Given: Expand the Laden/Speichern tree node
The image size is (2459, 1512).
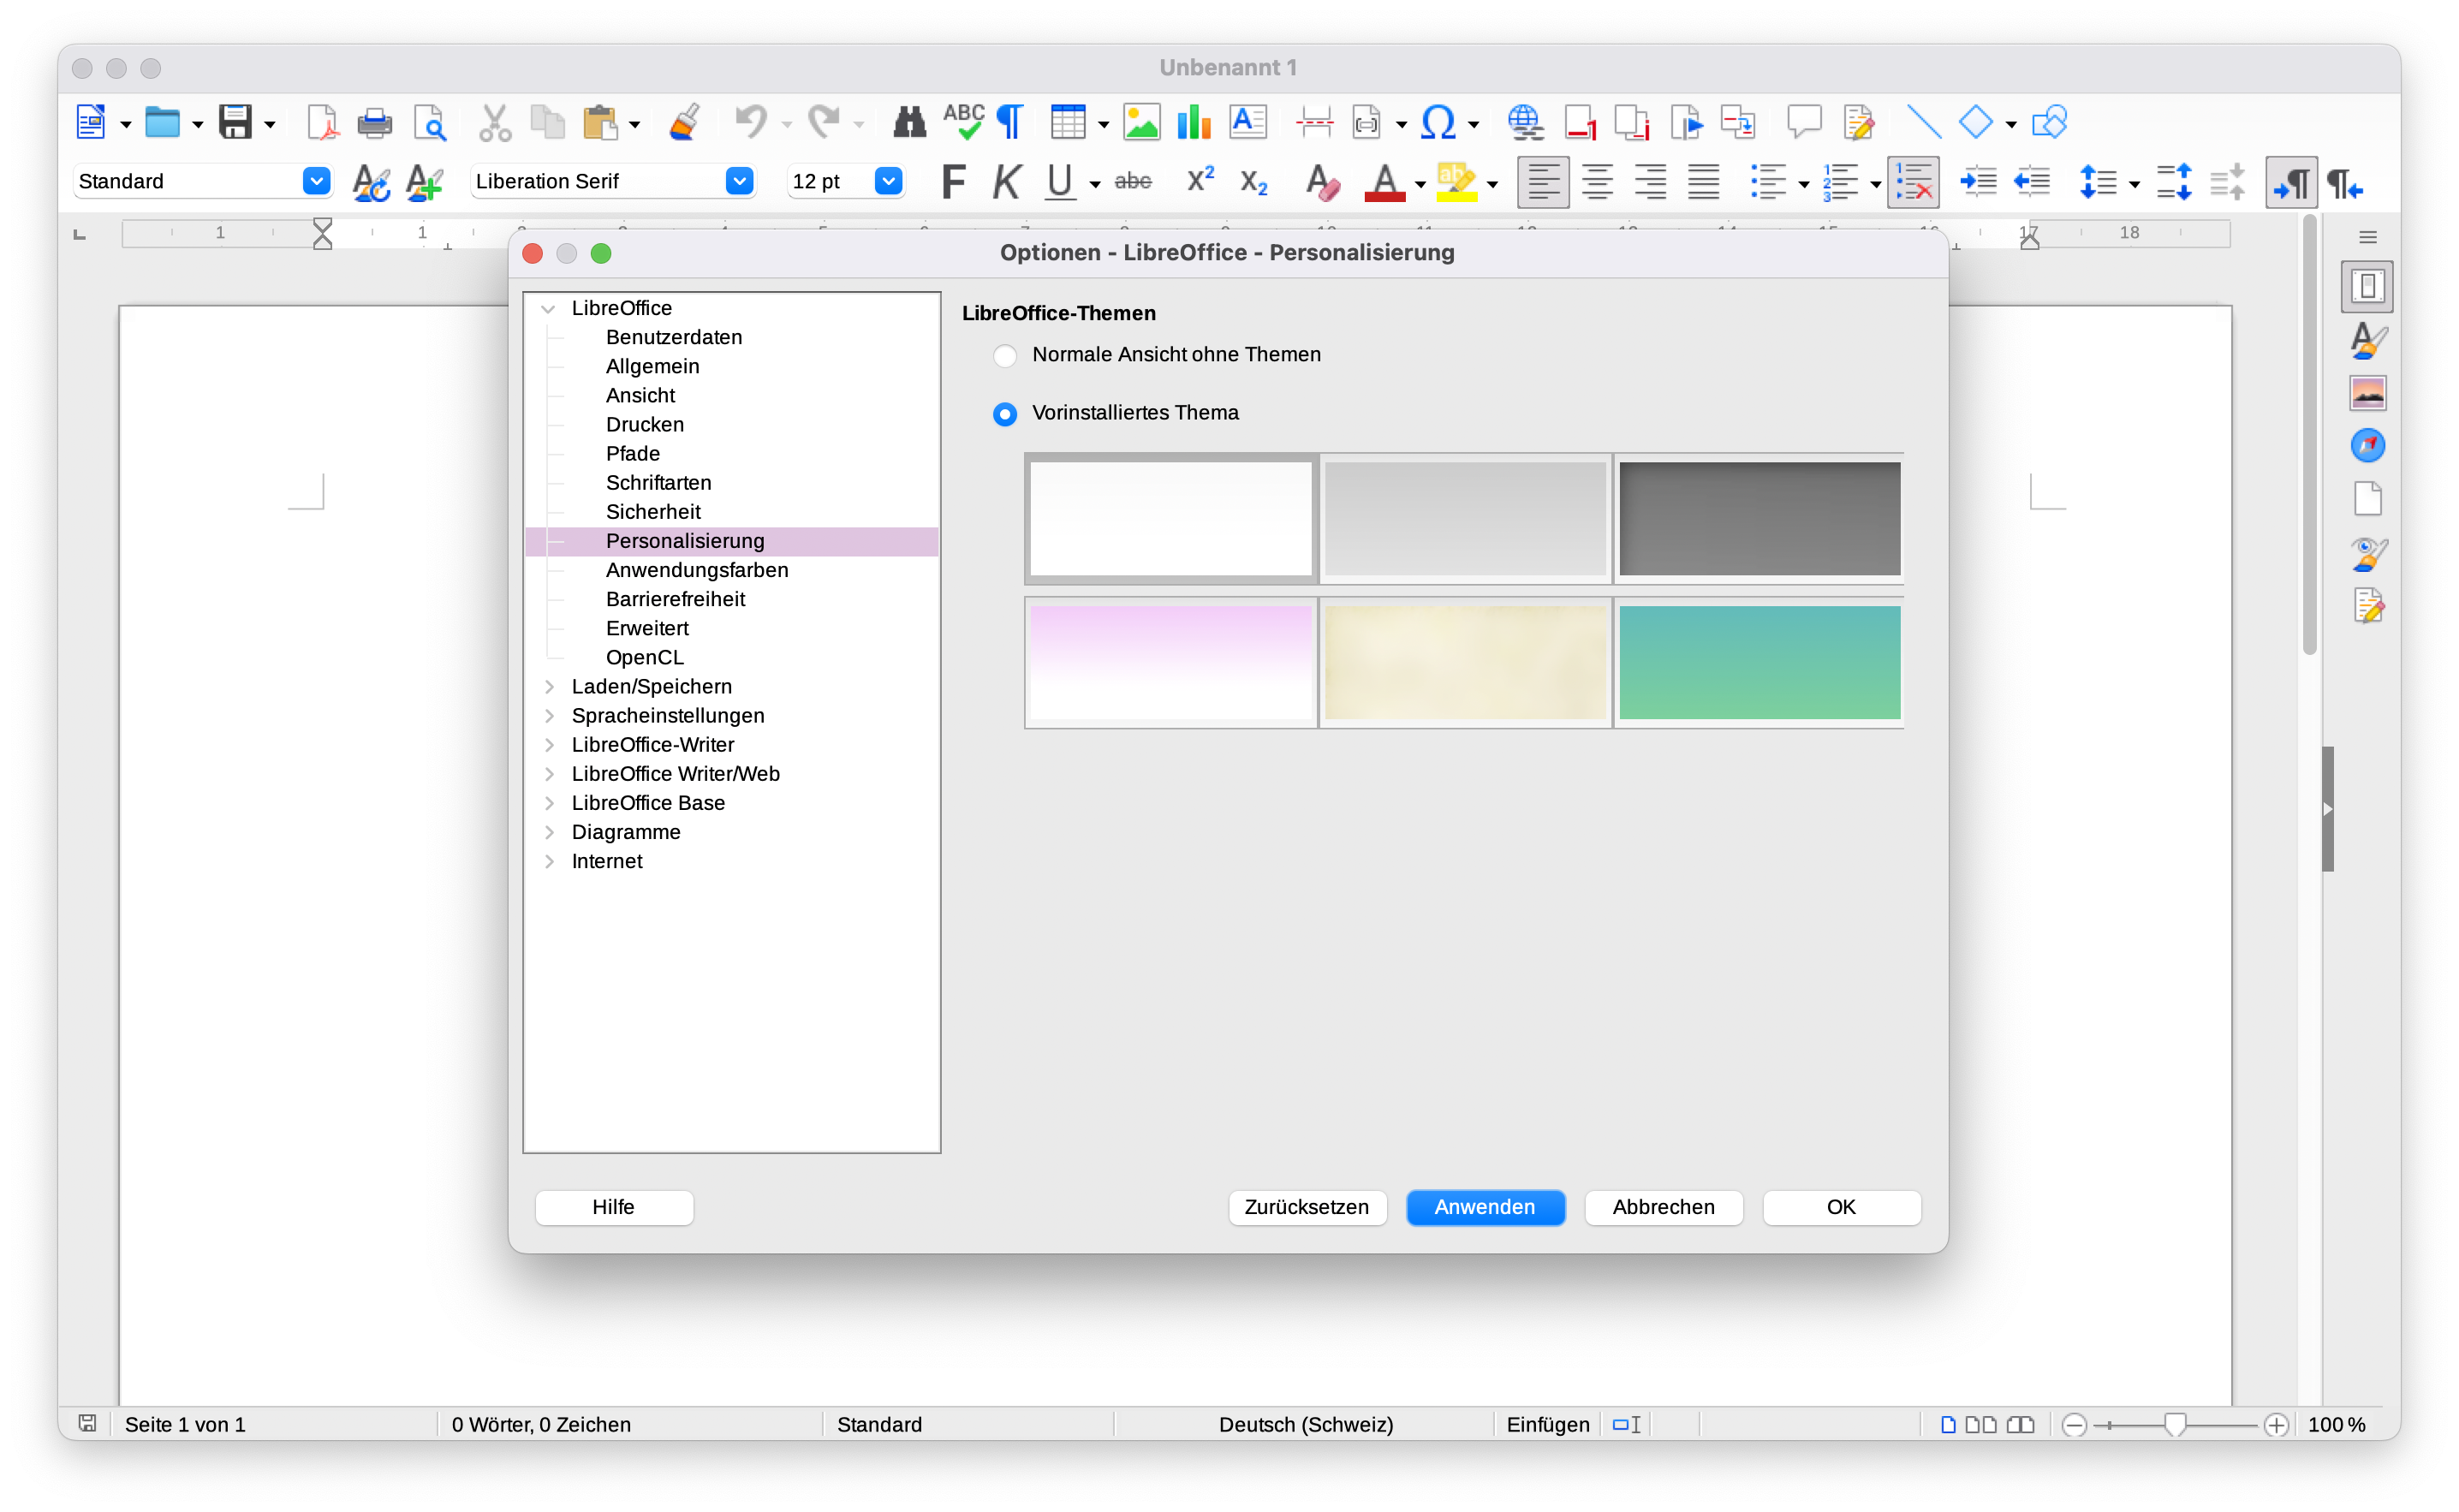Looking at the screenshot, I should coord(549,687).
